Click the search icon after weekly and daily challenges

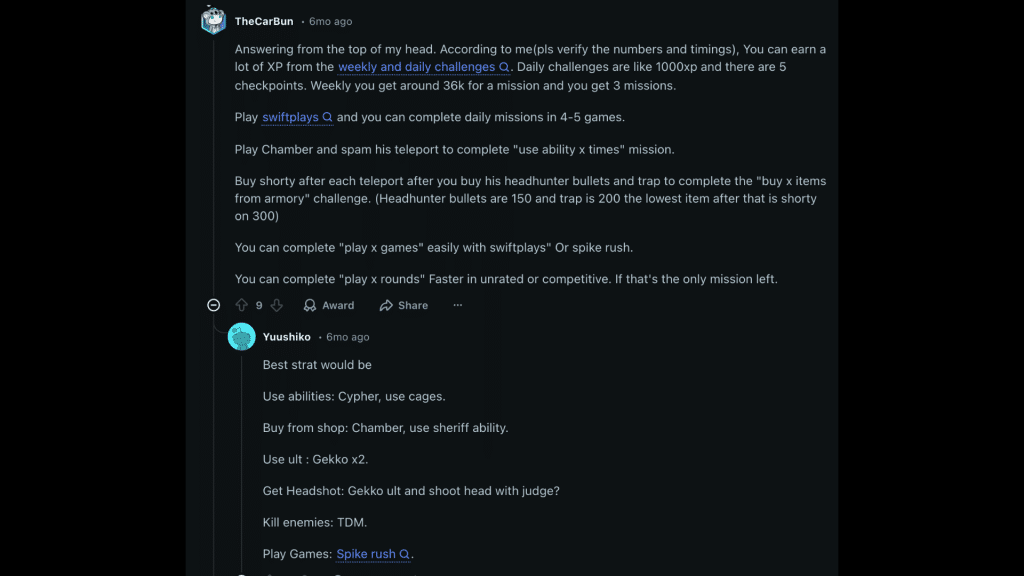pyautogui.click(x=505, y=67)
